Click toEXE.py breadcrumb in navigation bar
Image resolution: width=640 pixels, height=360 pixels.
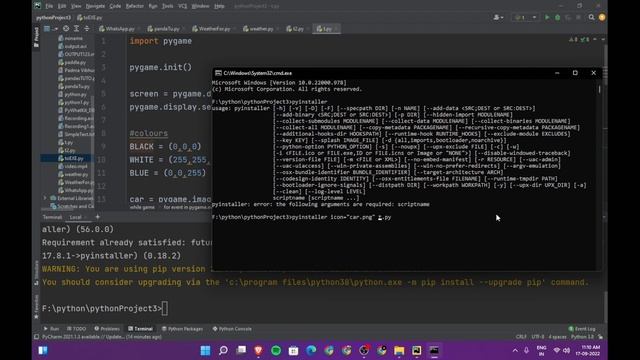click(90, 18)
